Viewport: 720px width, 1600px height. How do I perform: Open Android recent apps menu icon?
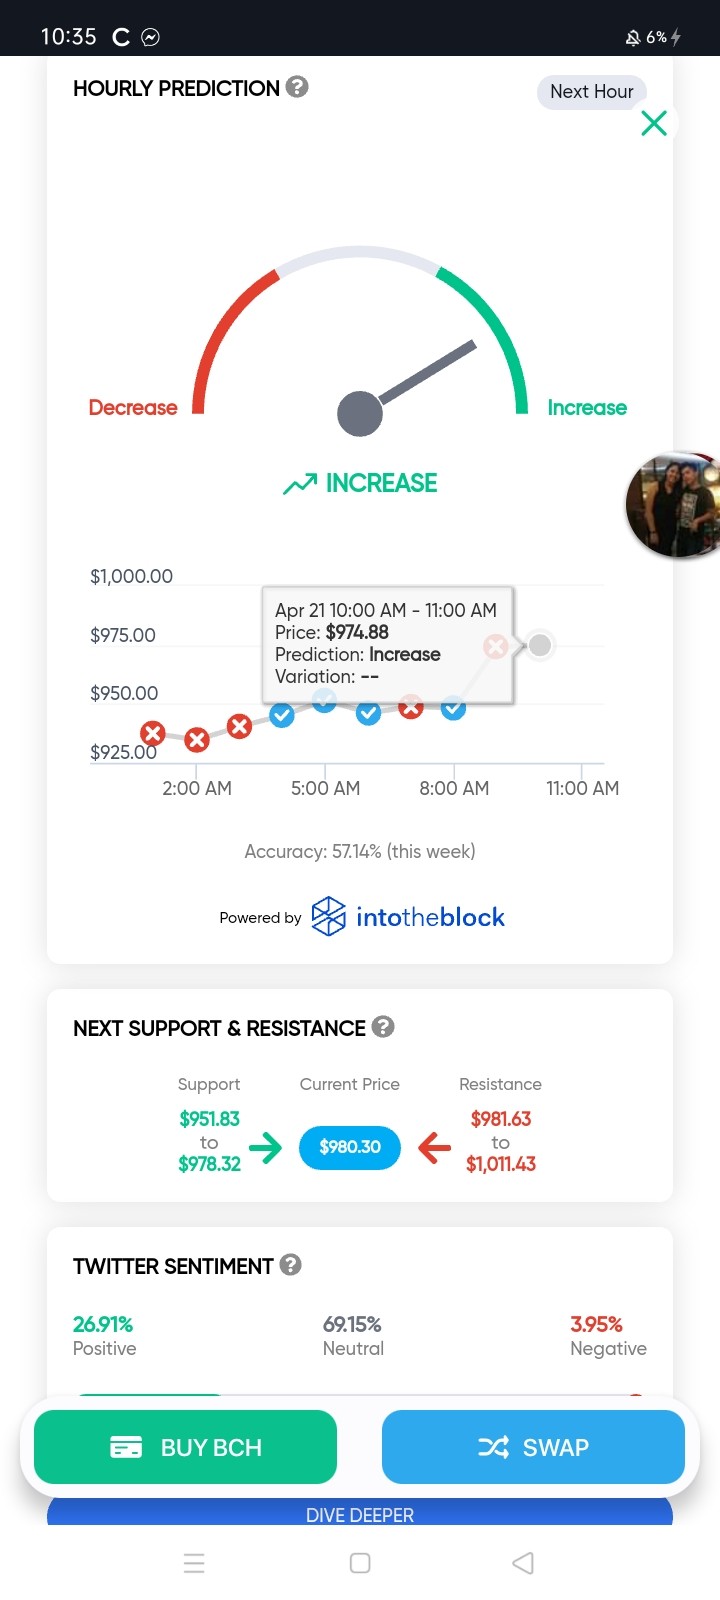coord(195,1563)
